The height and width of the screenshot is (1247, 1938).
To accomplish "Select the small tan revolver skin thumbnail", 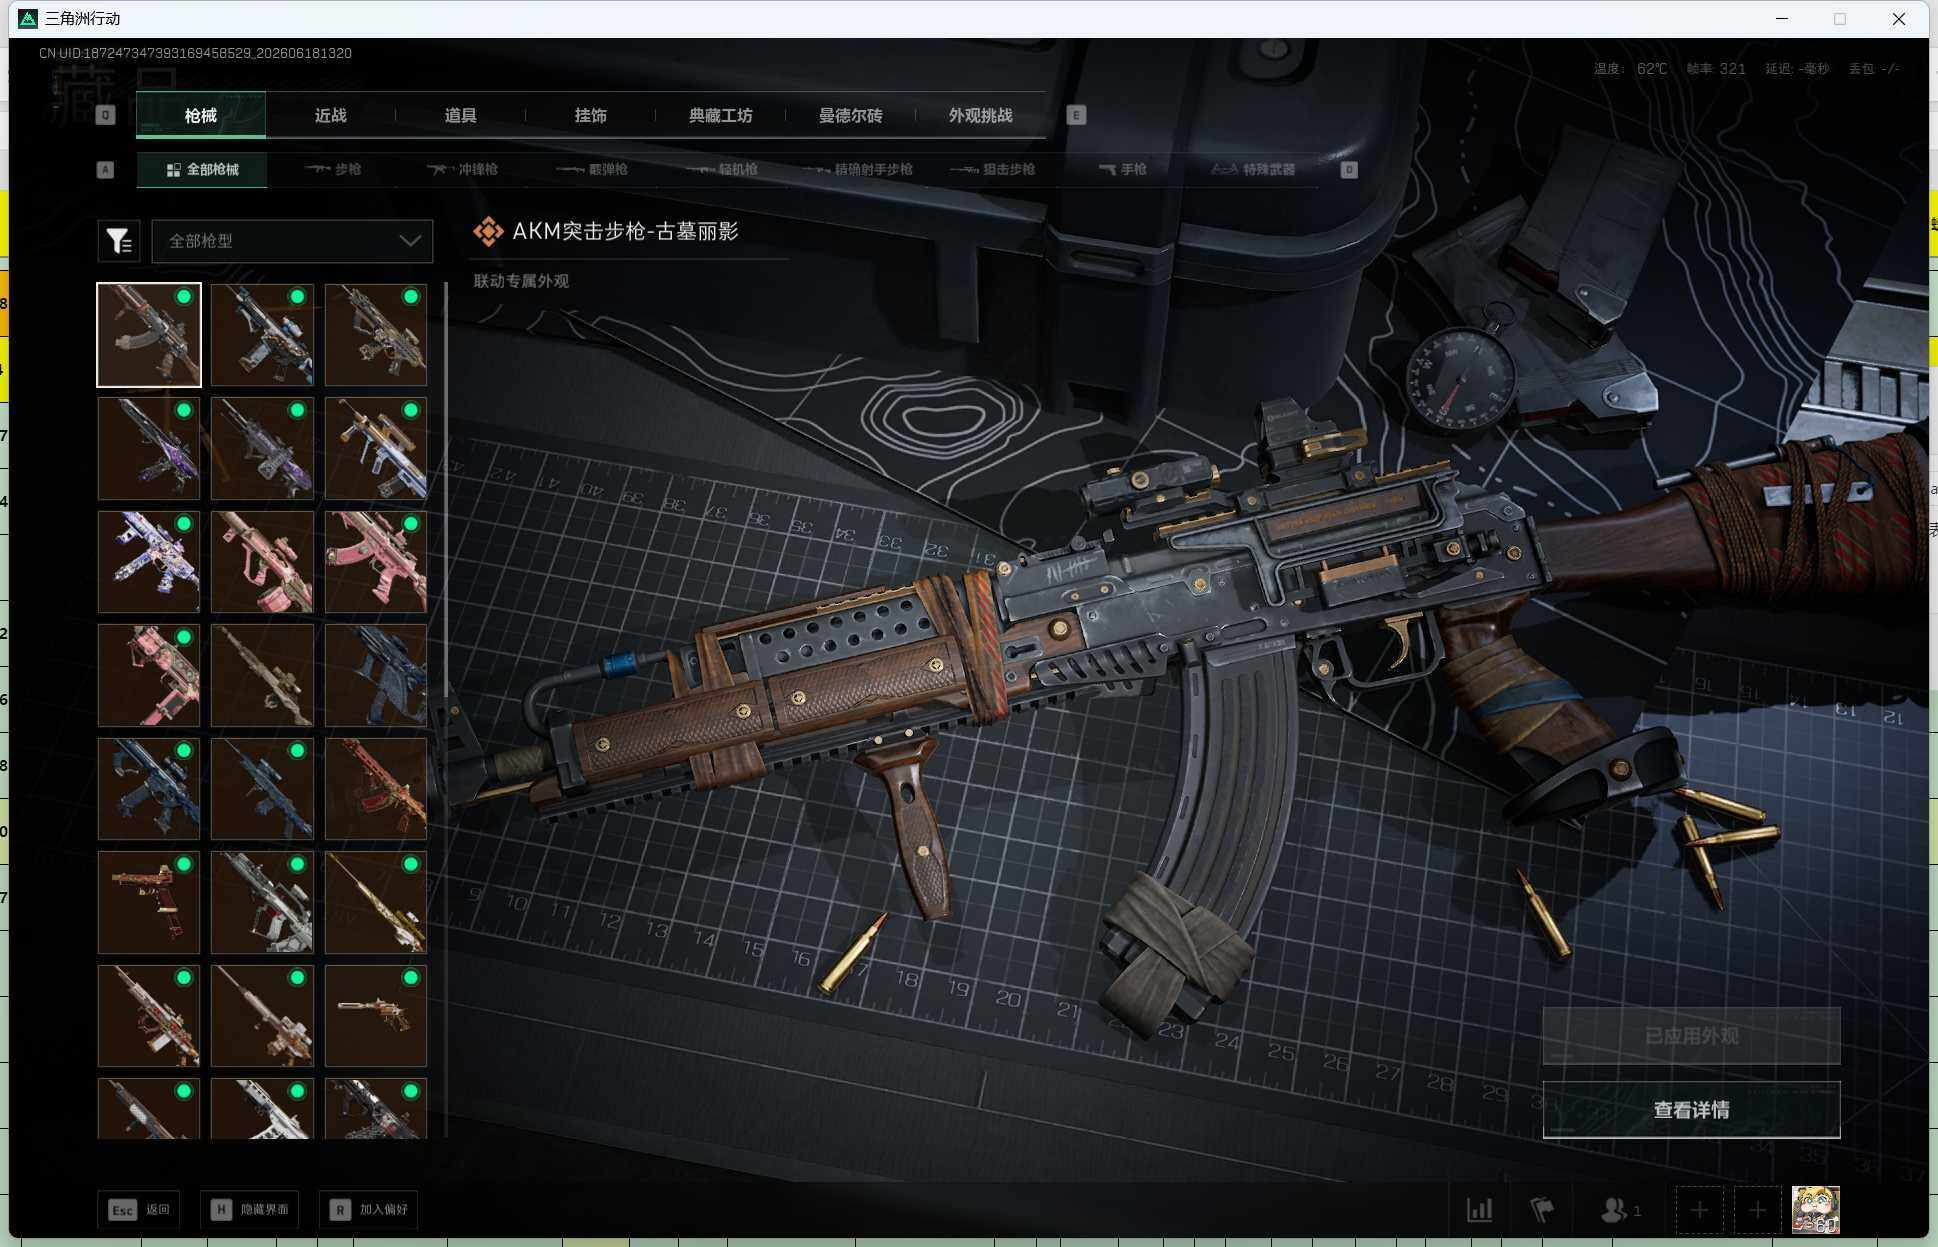I will point(376,1016).
